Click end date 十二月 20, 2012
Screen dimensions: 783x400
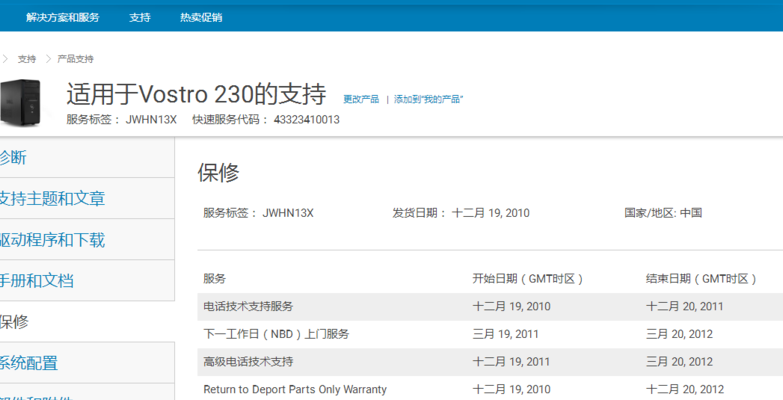coord(685,389)
